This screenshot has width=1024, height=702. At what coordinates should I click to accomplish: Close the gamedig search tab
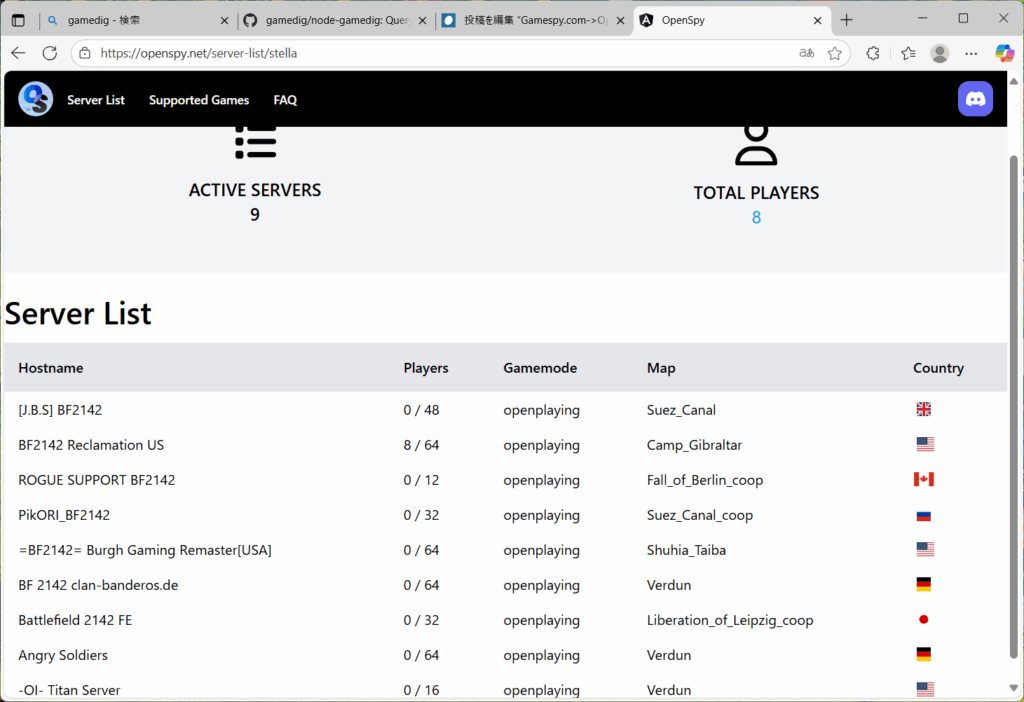coord(224,20)
